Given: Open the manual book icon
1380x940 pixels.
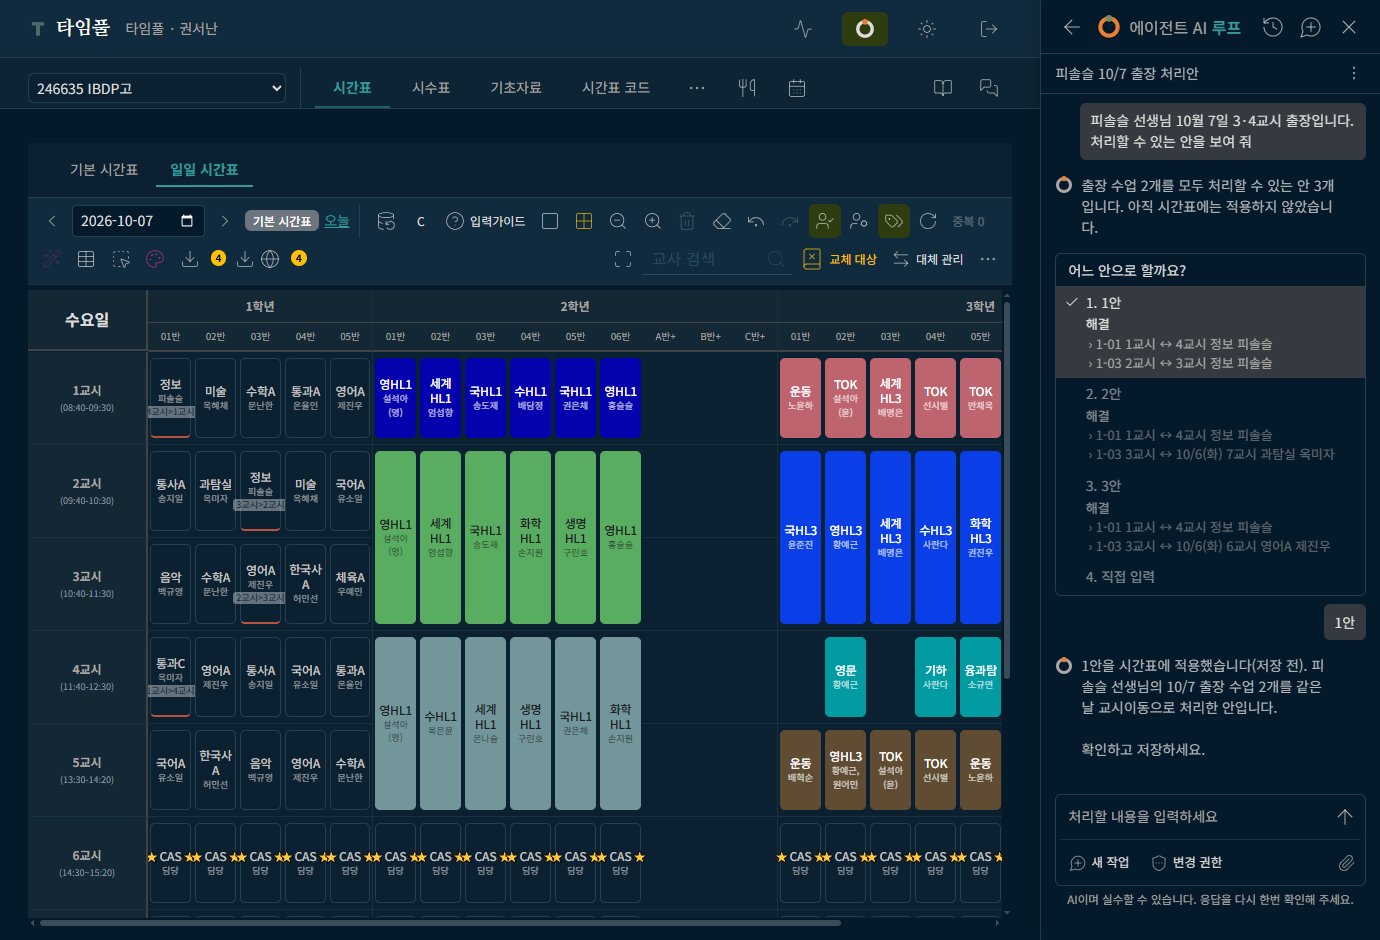Looking at the screenshot, I should coord(943,88).
